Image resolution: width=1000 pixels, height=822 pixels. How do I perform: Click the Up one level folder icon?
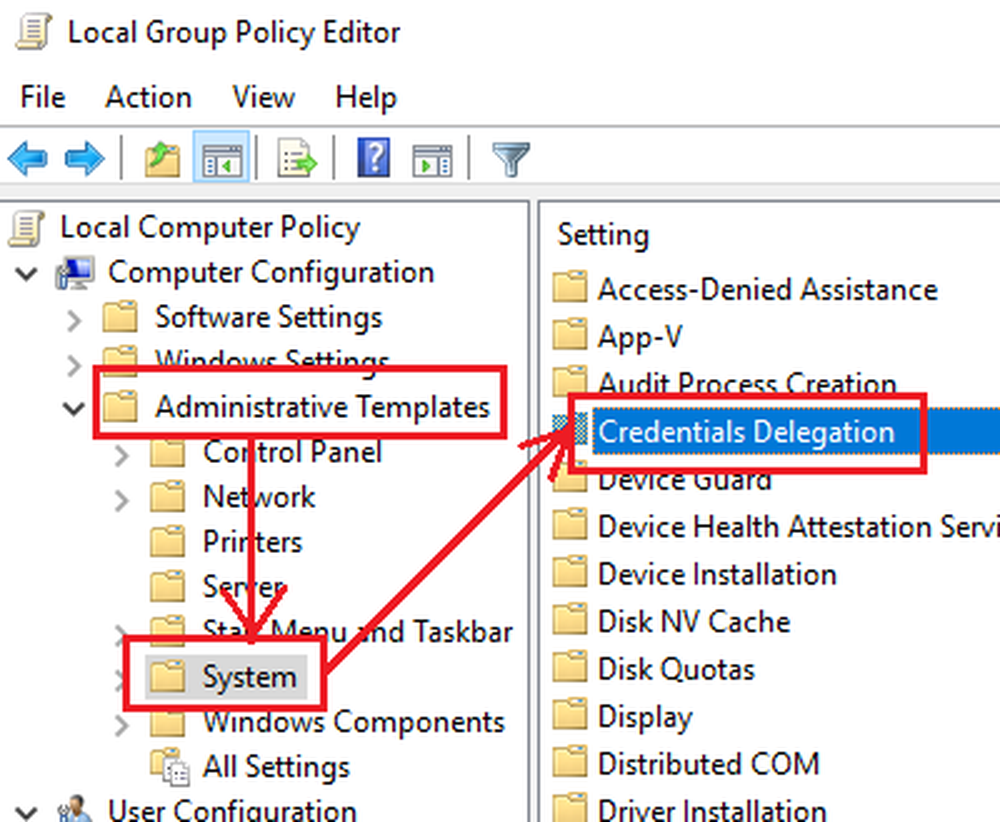[x=162, y=159]
